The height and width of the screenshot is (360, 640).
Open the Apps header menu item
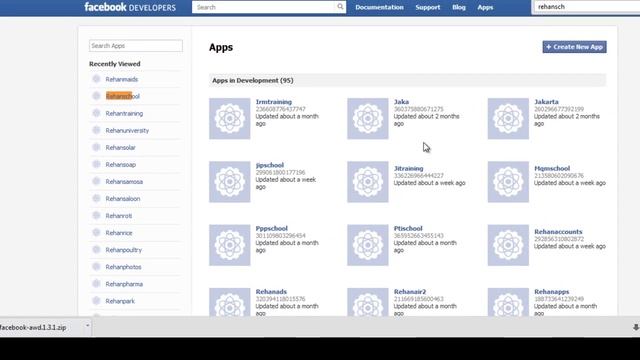[485, 7]
